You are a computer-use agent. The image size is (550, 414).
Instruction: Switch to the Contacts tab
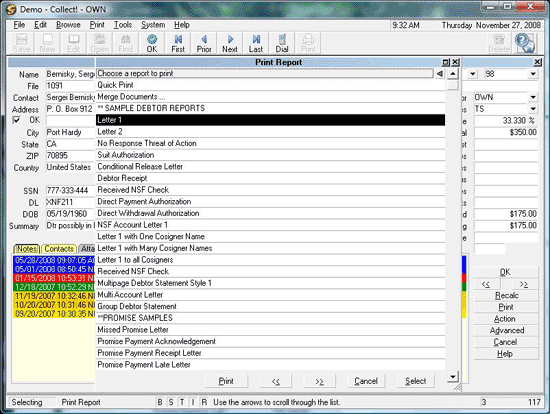pos(59,249)
